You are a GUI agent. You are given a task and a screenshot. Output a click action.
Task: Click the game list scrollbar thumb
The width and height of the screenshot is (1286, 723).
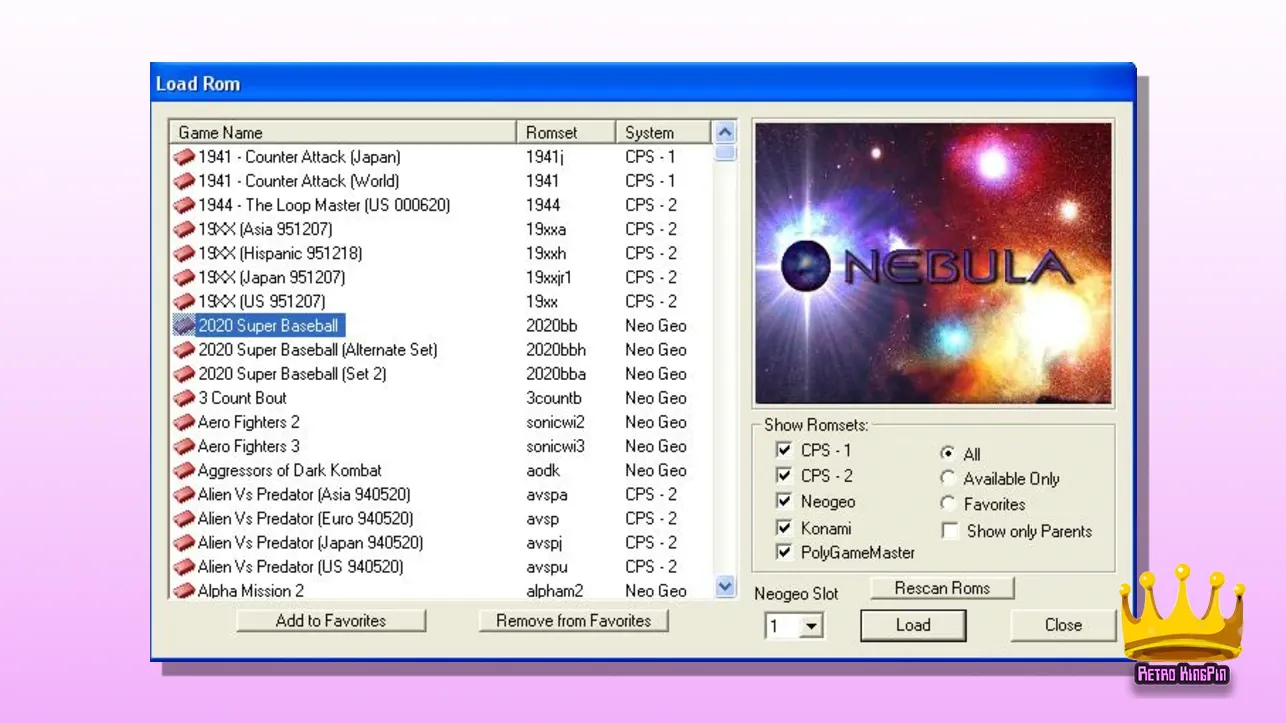[726, 153]
